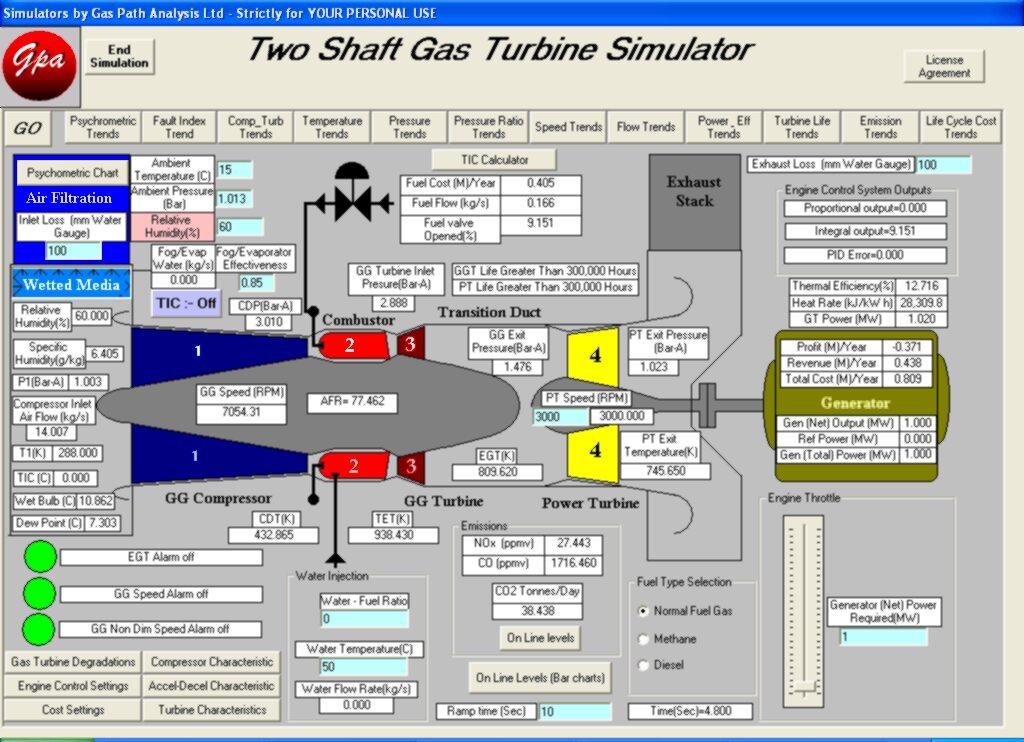Click the red Gpa logo icon
1024x742 pixels.
point(40,62)
